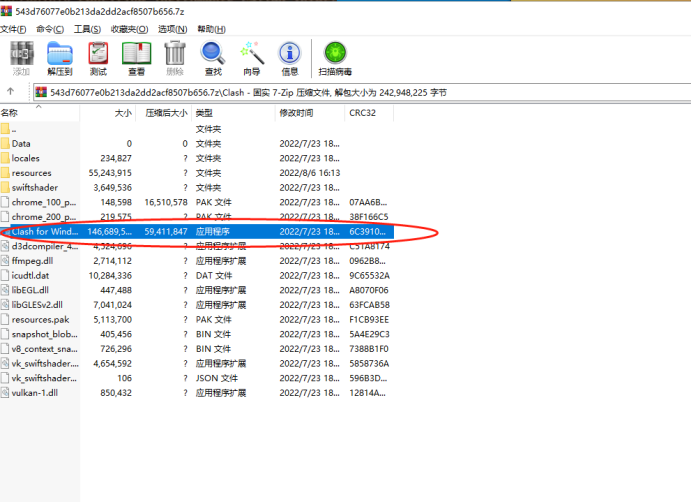This screenshot has width=692, height=502.
Task: Open 查找 (Find) magnifier tool
Action: coord(213,58)
